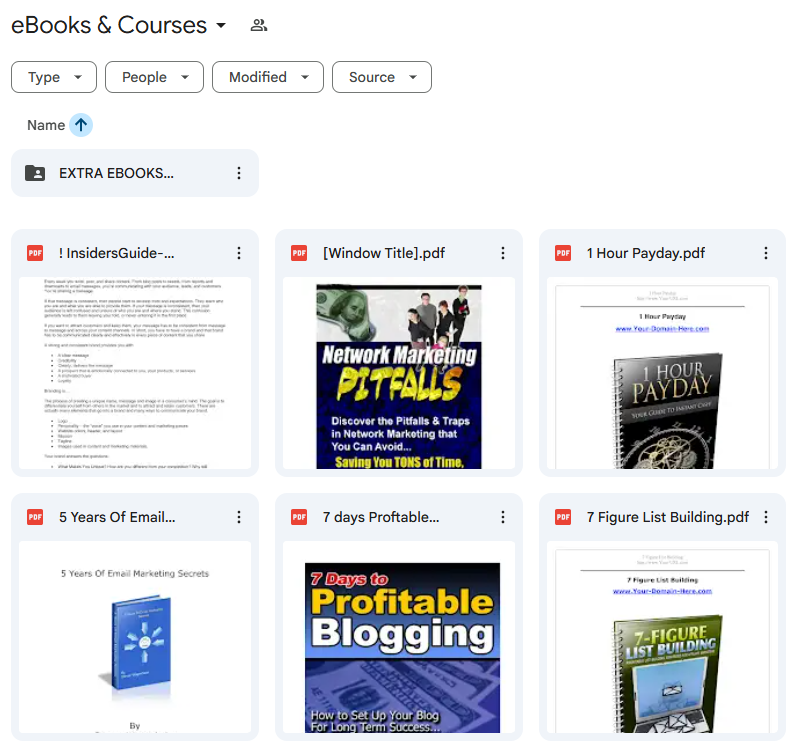Click the Name column header
This screenshot has width=800, height=744.
[x=46, y=125]
